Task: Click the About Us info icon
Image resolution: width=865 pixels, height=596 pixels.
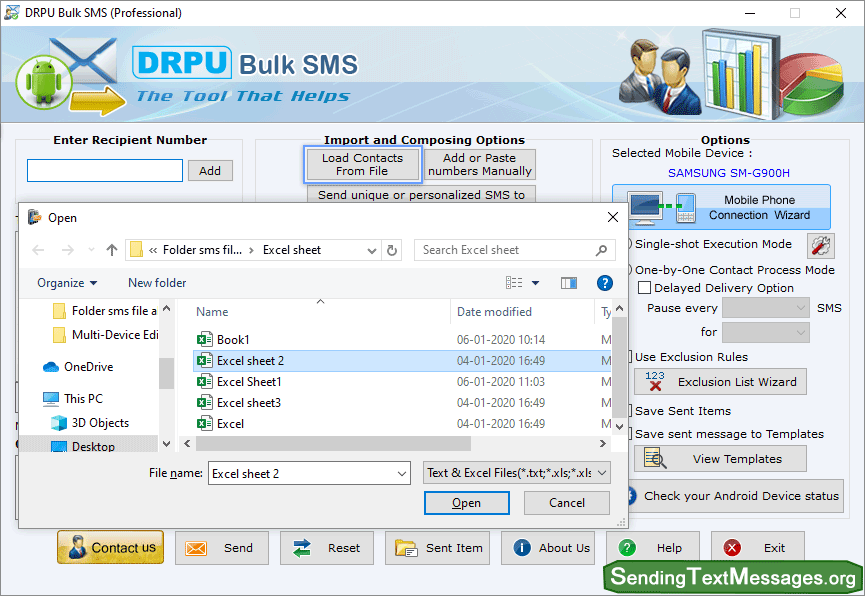Action: click(522, 547)
